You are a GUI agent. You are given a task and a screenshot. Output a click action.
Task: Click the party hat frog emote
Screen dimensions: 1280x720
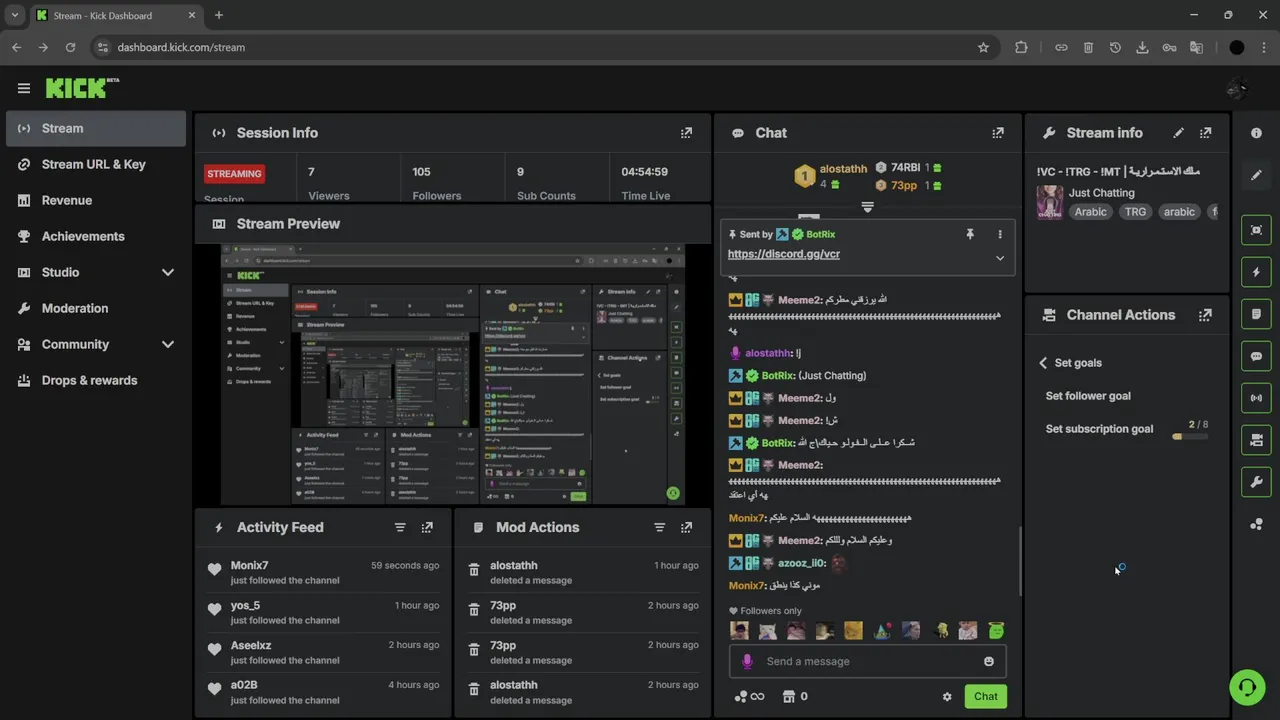pyautogui.click(x=882, y=631)
